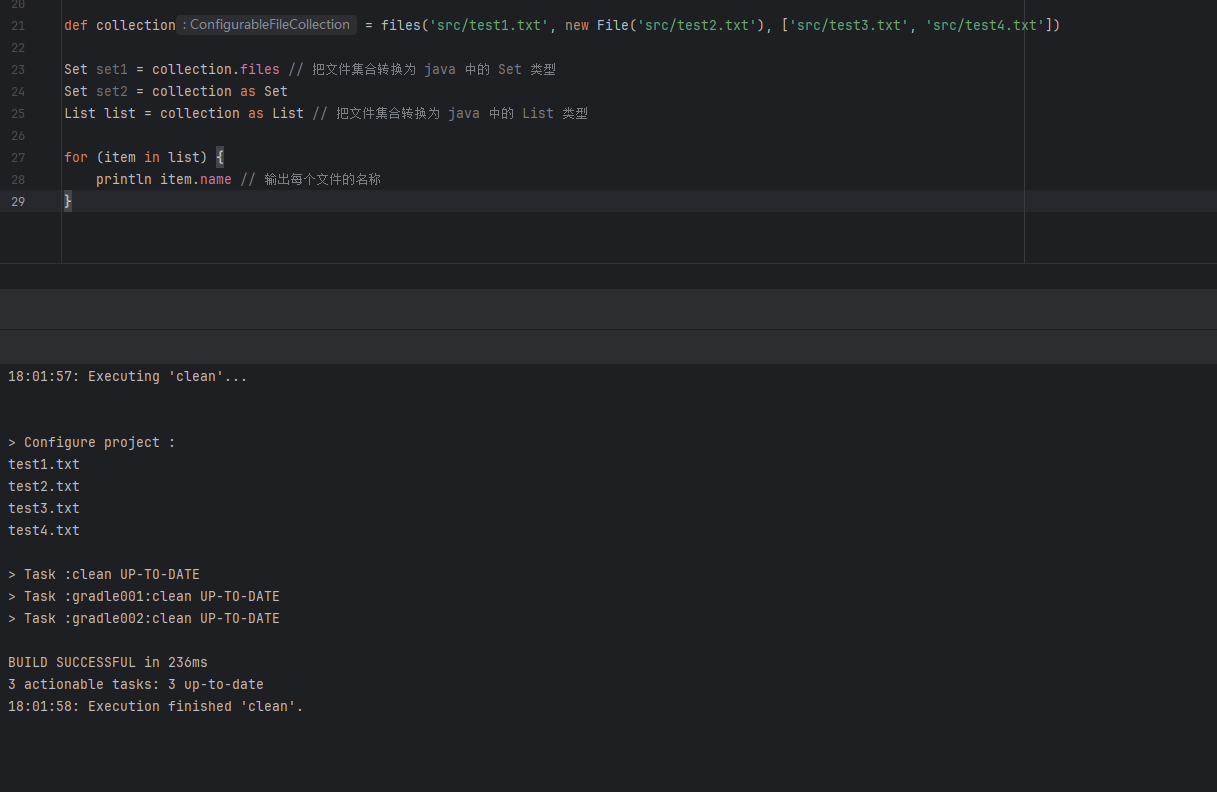Click the console output line "test4.txt"
Screen dimensions: 1217x792
pos(44,530)
